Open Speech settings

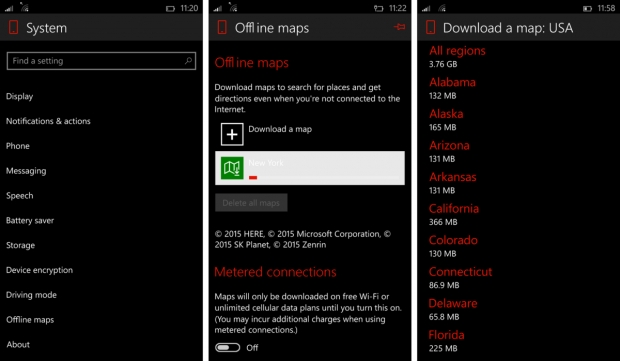click(x=19, y=196)
